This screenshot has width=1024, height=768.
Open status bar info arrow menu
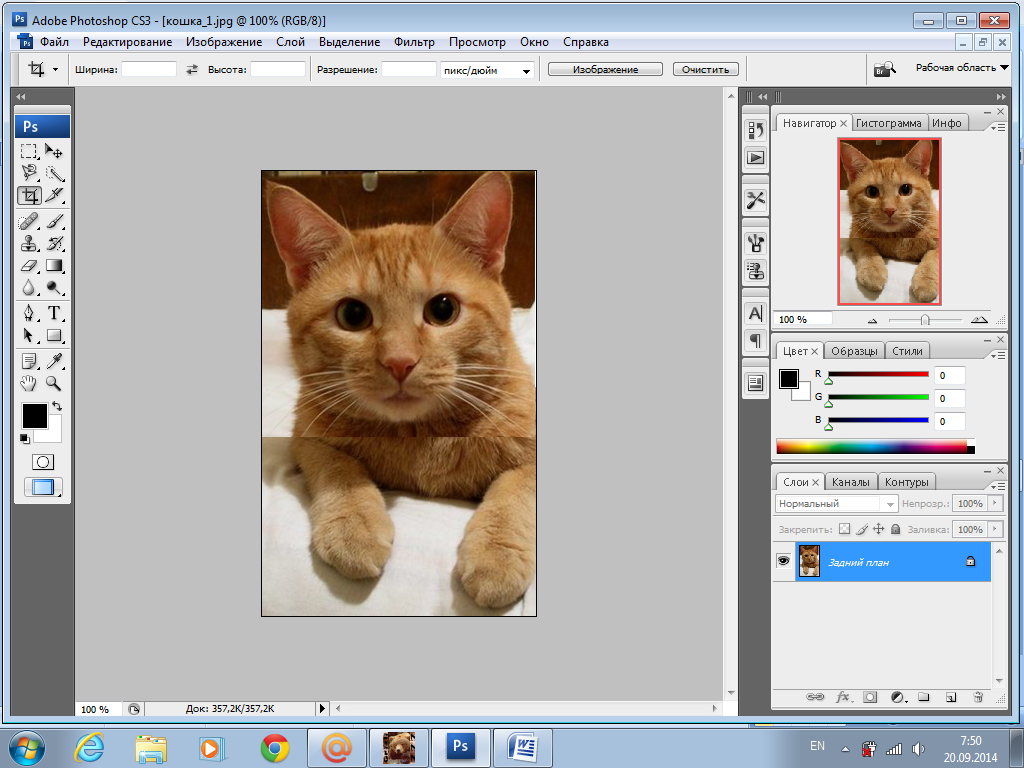[322, 708]
